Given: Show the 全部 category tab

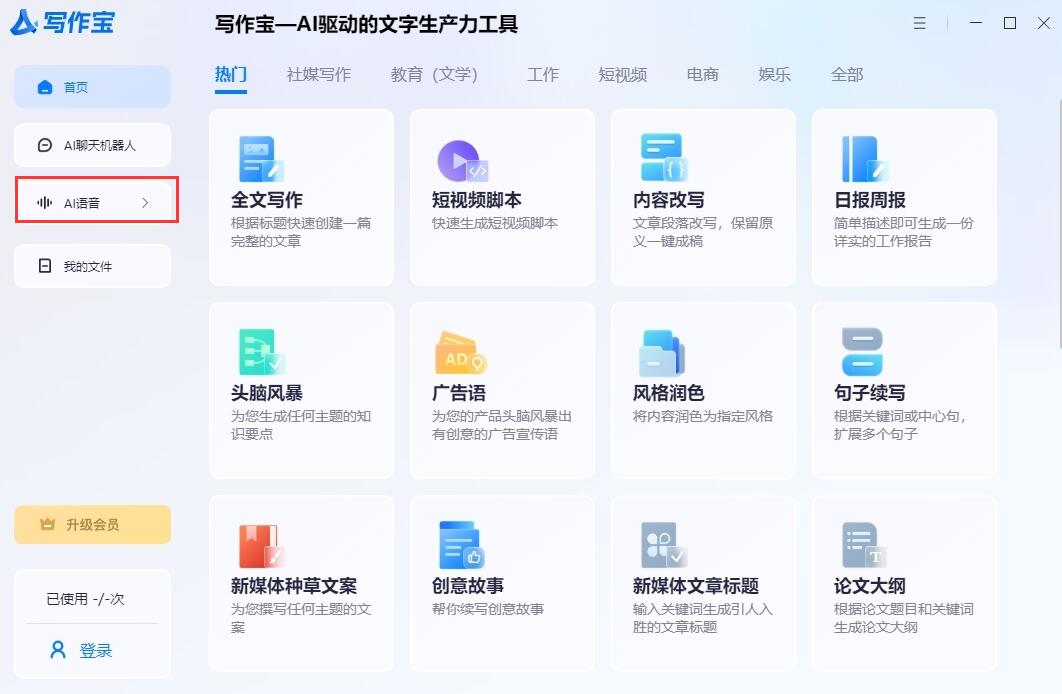Looking at the screenshot, I should pos(847,74).
